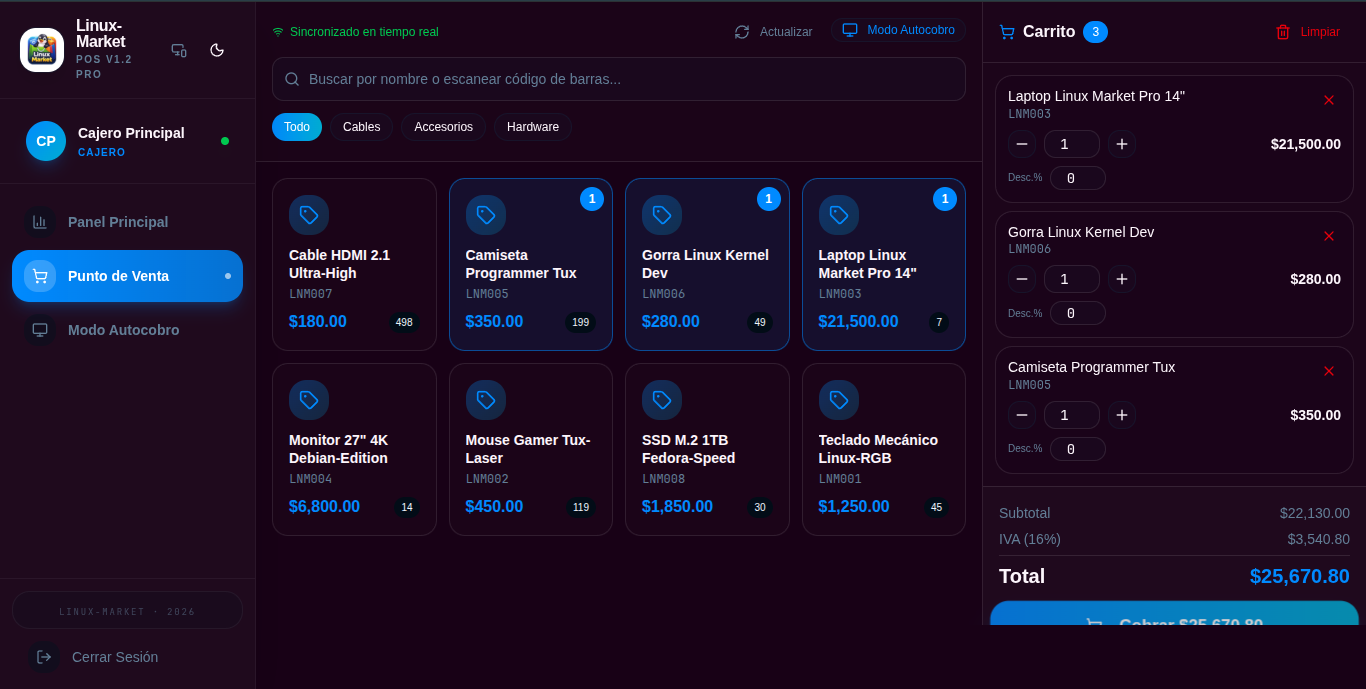Click tag icon on Laptop Linux Market card
Image resolution: width=1366 pixels, height=689 pixels.
tap(839, 215)
